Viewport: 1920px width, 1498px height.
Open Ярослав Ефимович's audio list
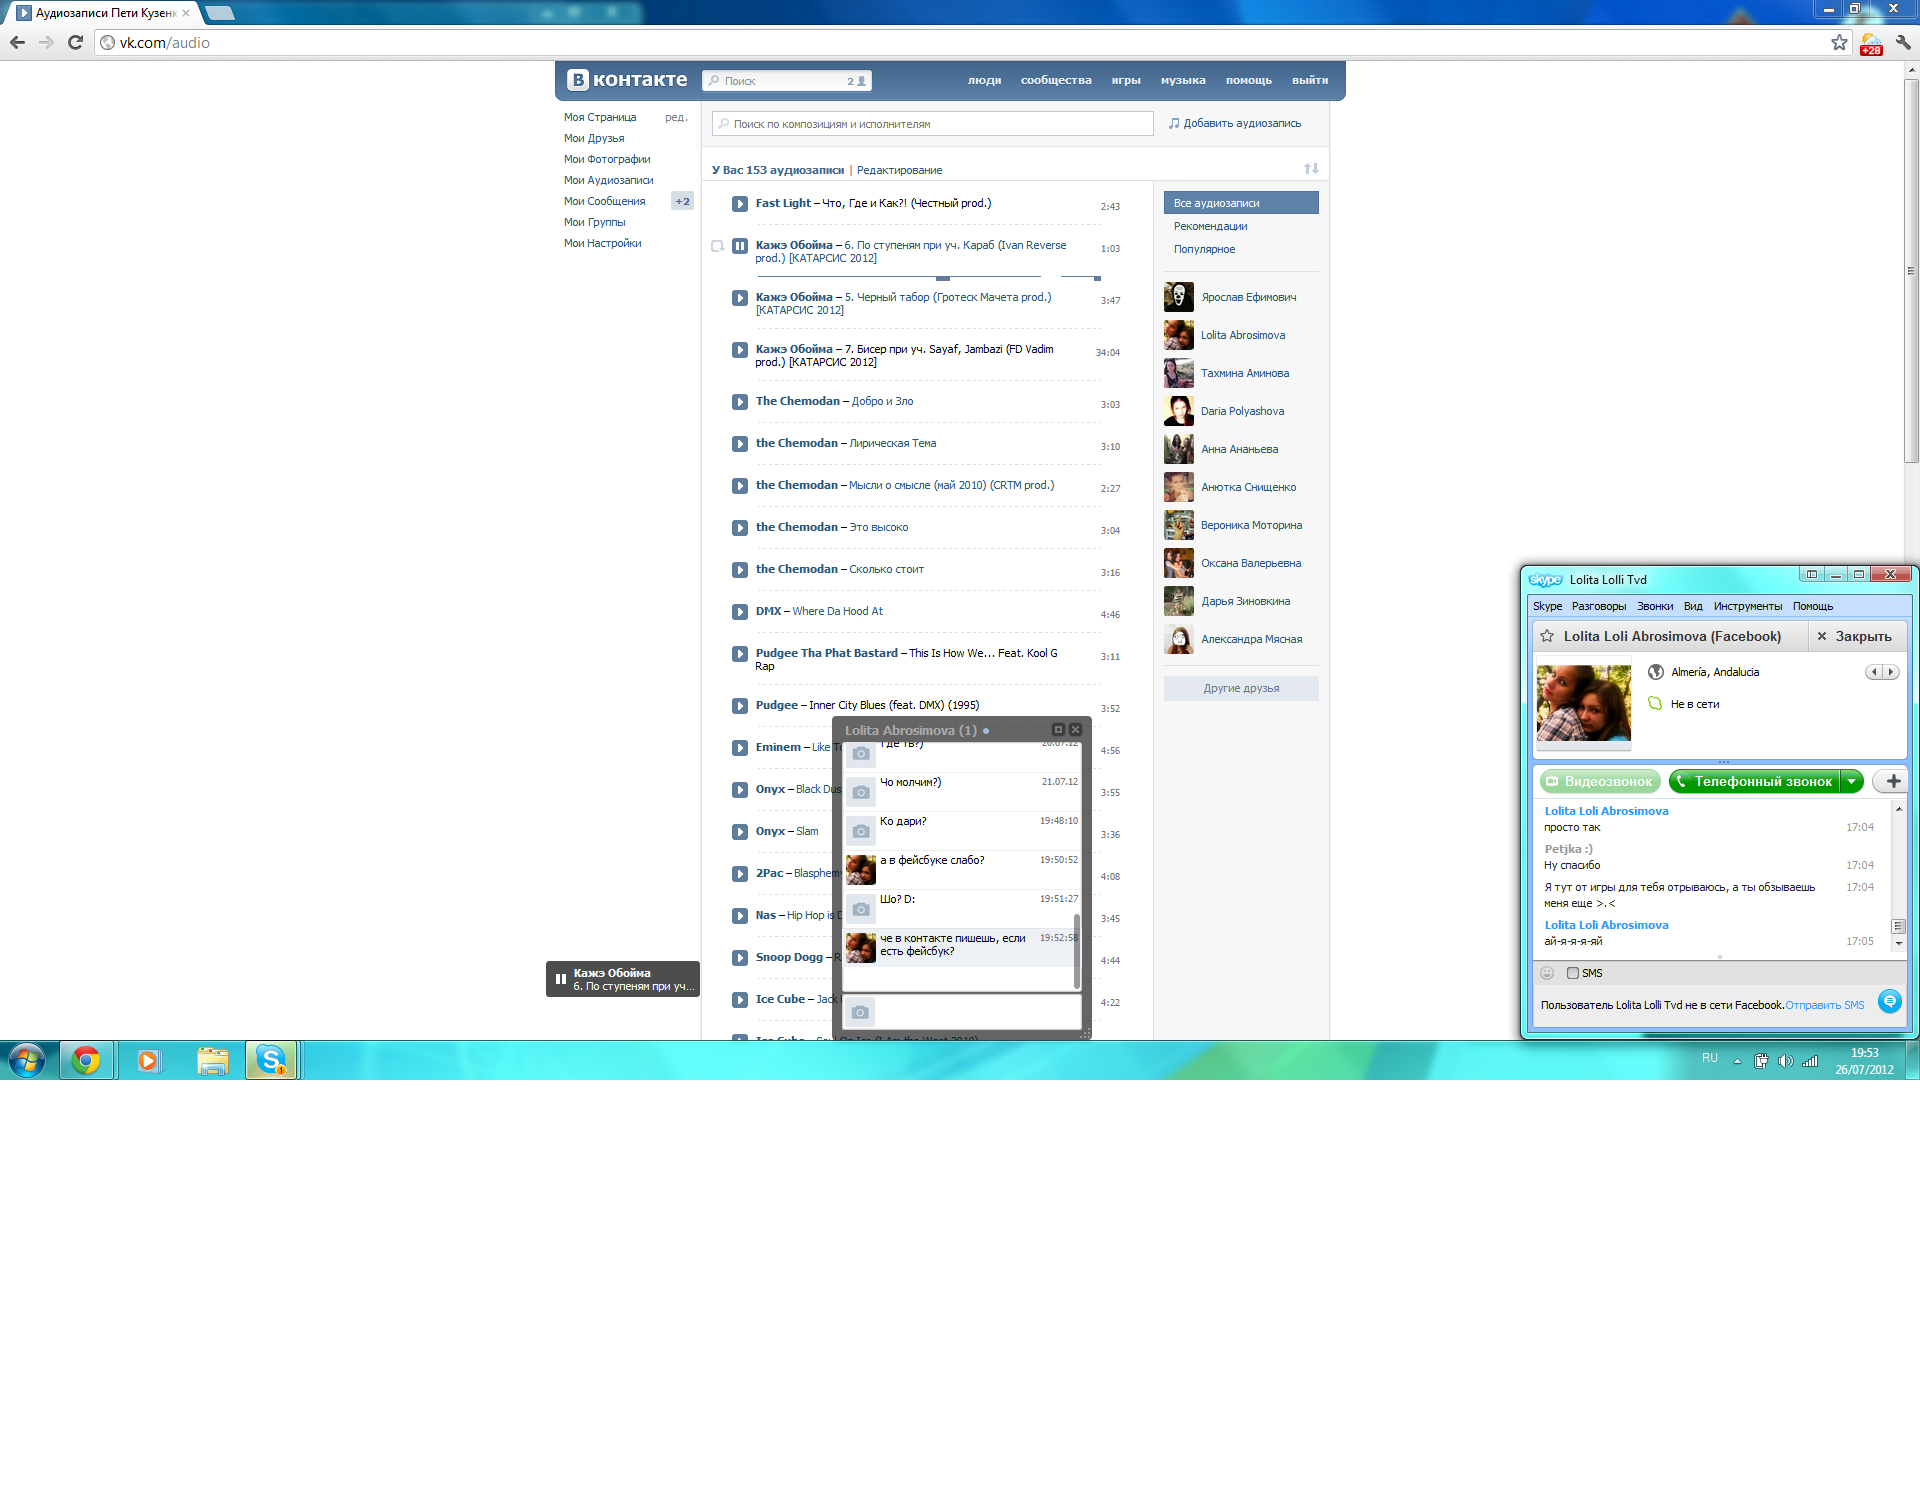click(1248, 298)
